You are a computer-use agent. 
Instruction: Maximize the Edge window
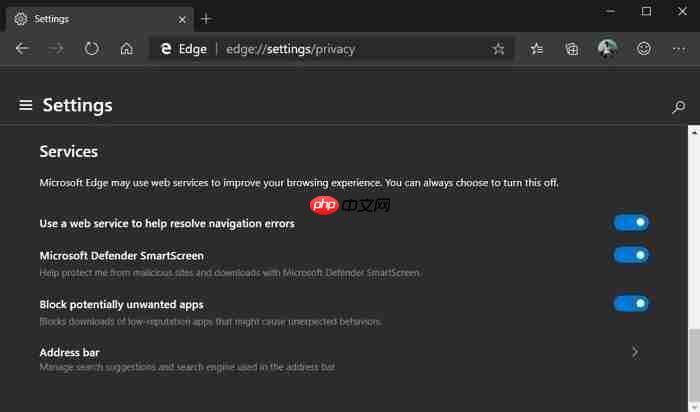646,11
